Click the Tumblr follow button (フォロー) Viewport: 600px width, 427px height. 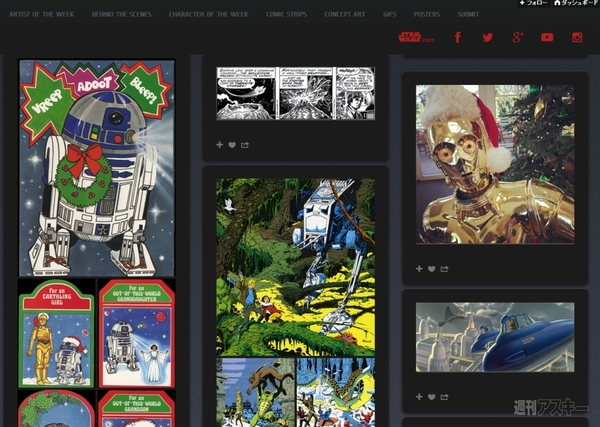[534, 3]
